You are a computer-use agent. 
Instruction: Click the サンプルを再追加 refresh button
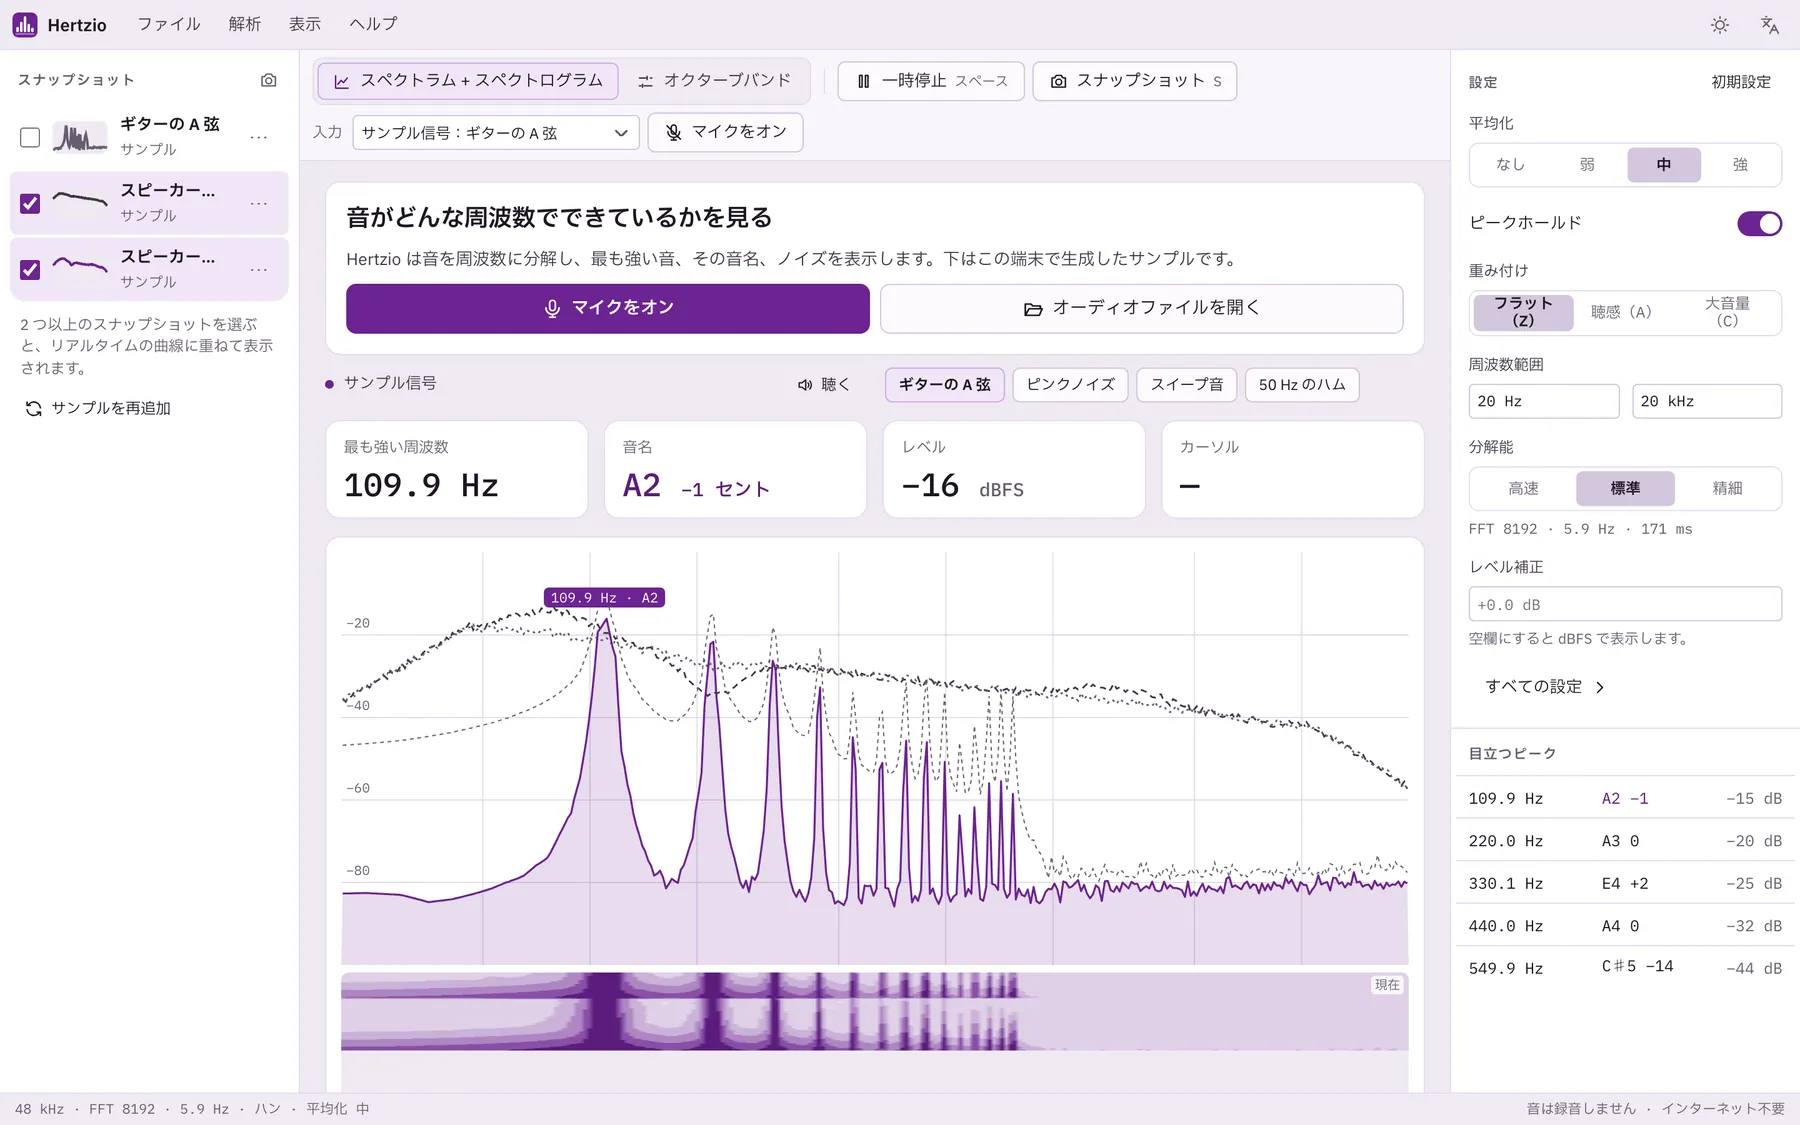[x=98, y=408]
